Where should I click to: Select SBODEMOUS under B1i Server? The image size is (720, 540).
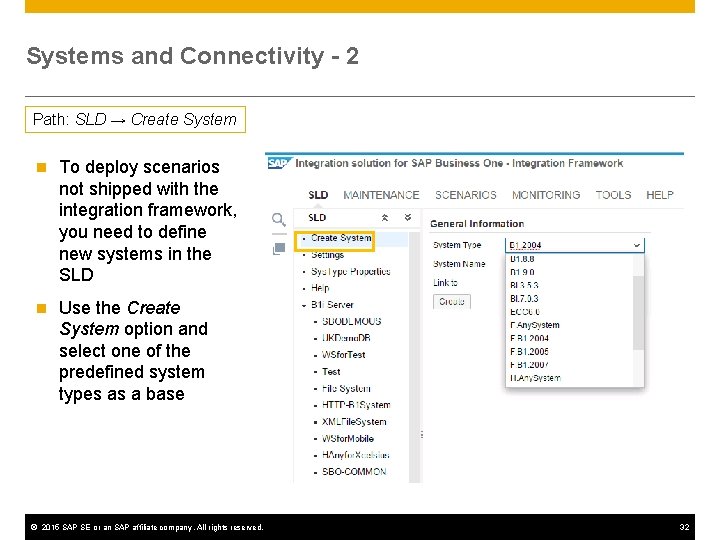351,321
